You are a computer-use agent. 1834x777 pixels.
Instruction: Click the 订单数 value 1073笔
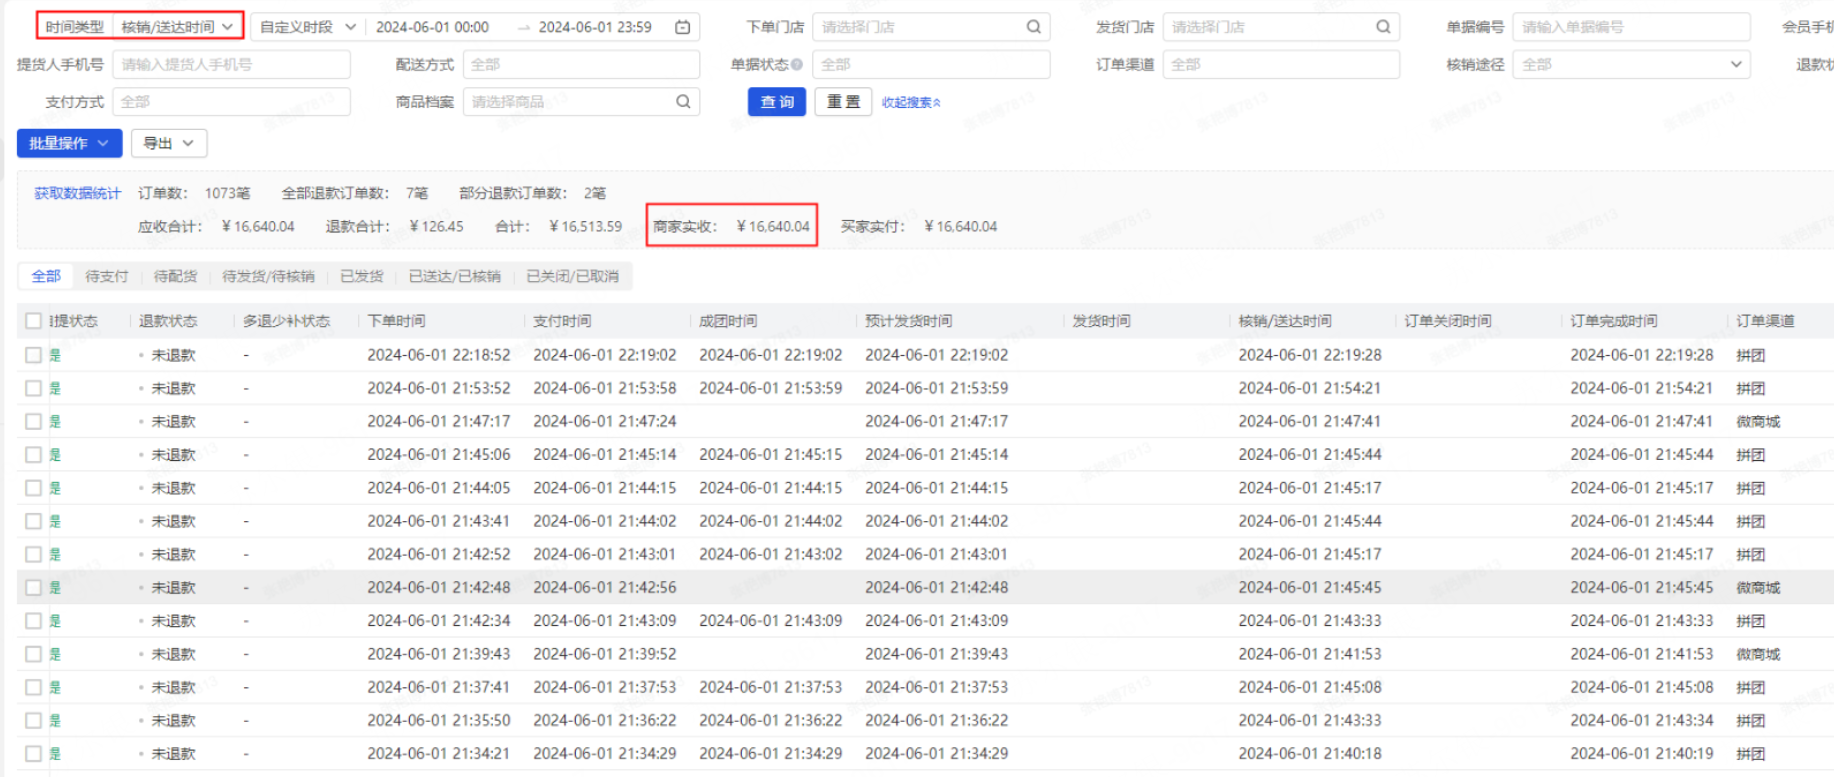coord(227,193)
